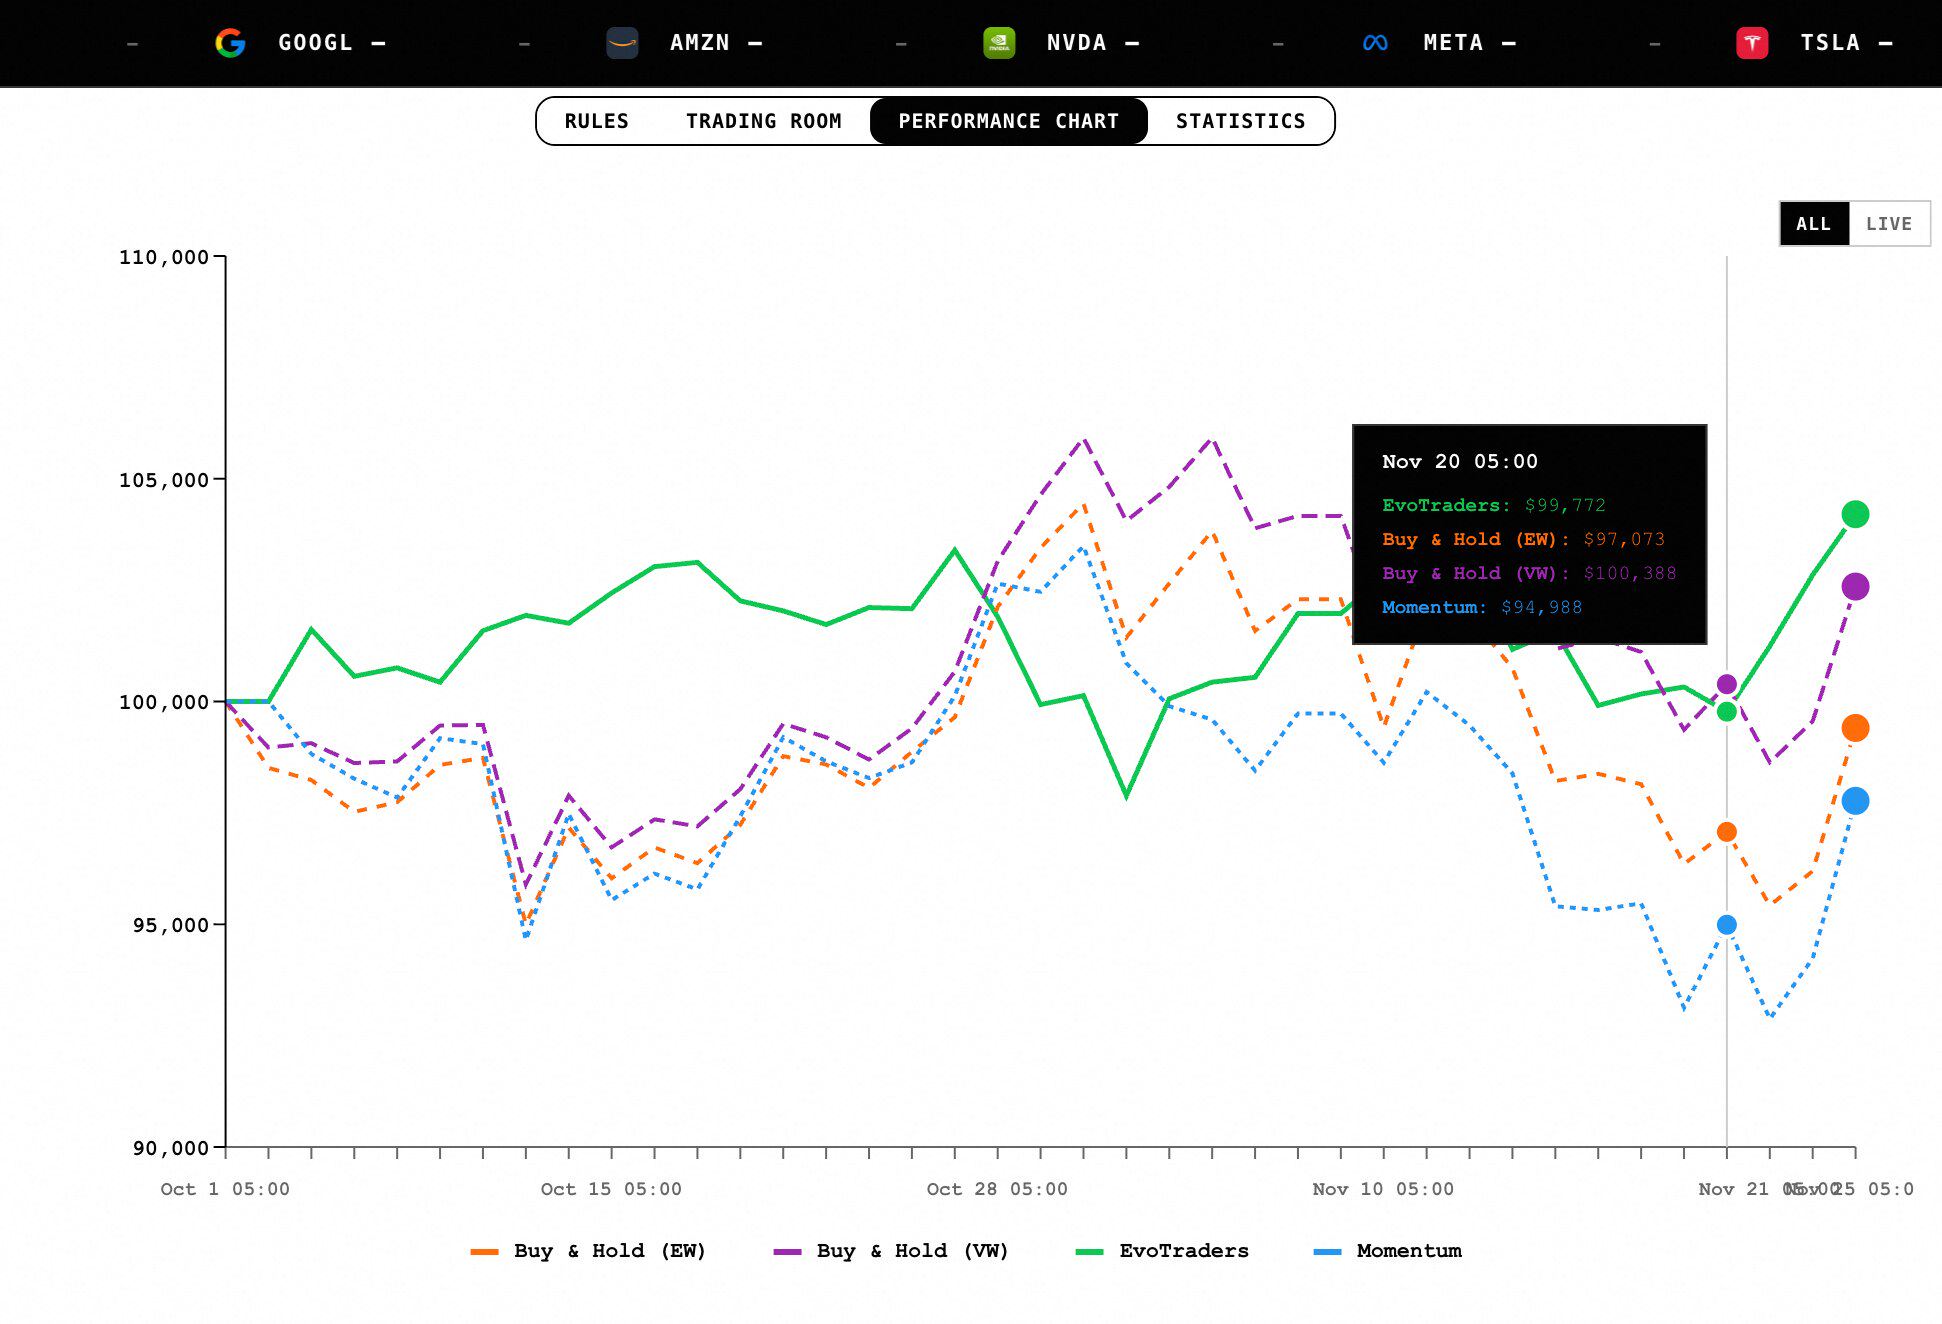The height and width of the screenshot is (1324, 1942).
Task: Click the Tesla logo icon in ticker
Action: pos(1752,43)
